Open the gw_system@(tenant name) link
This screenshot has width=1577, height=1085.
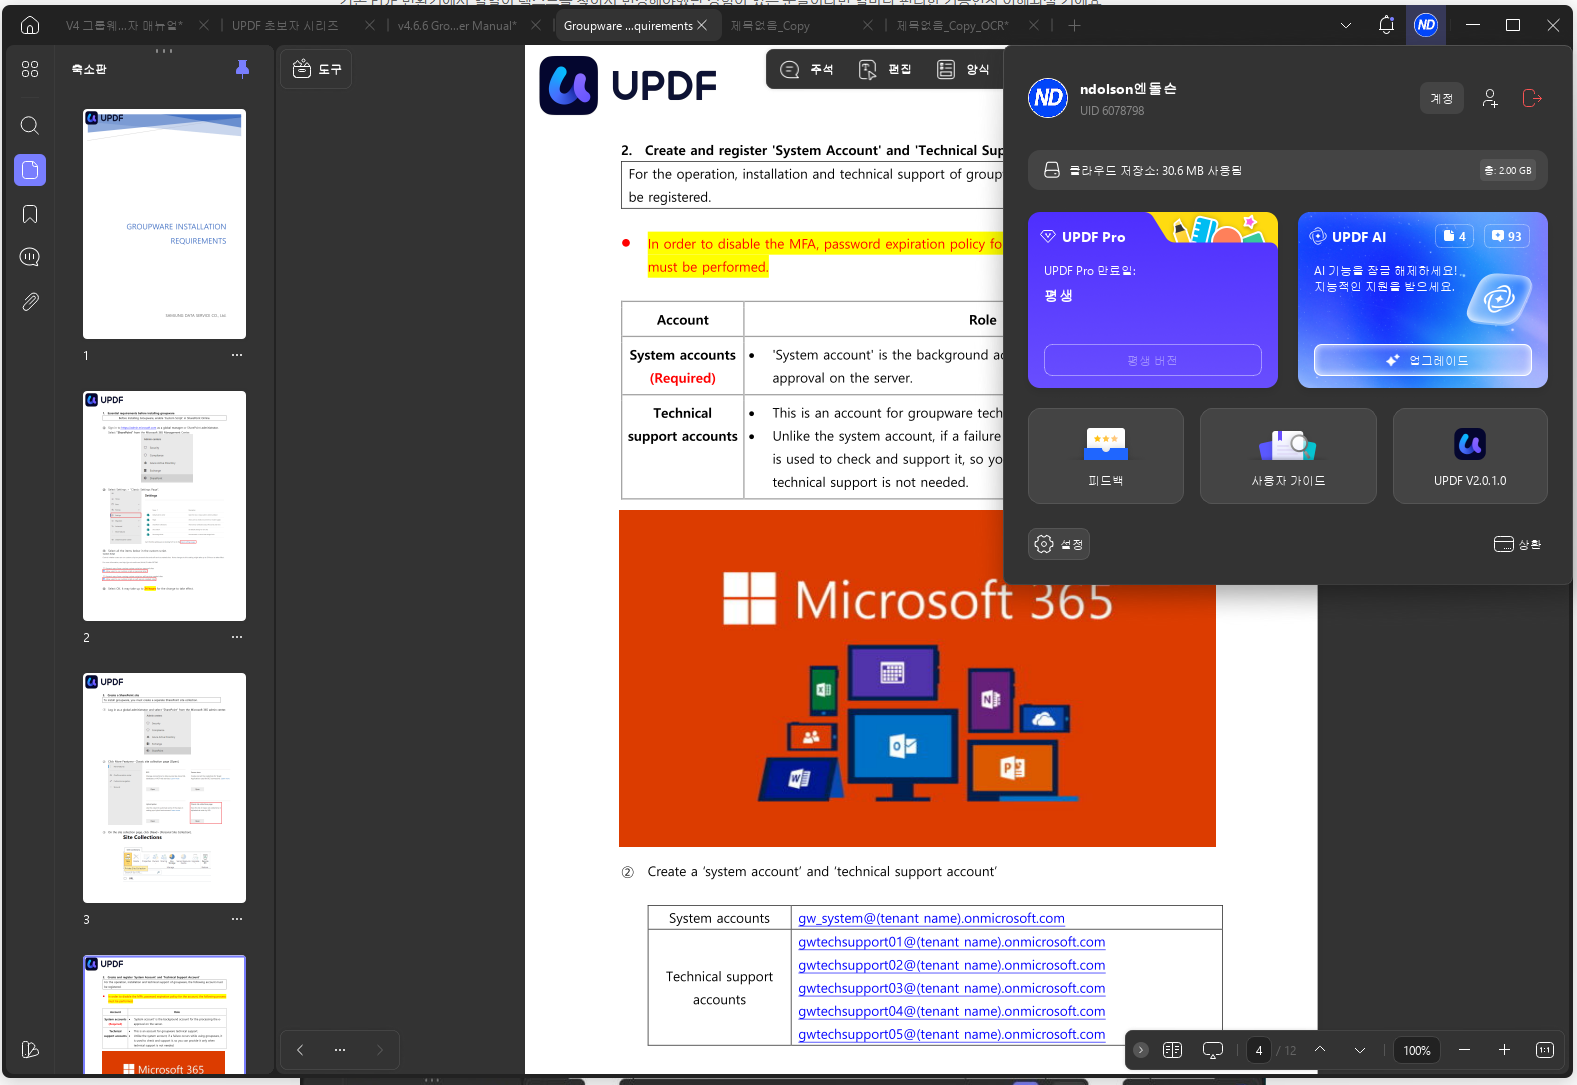931,918
